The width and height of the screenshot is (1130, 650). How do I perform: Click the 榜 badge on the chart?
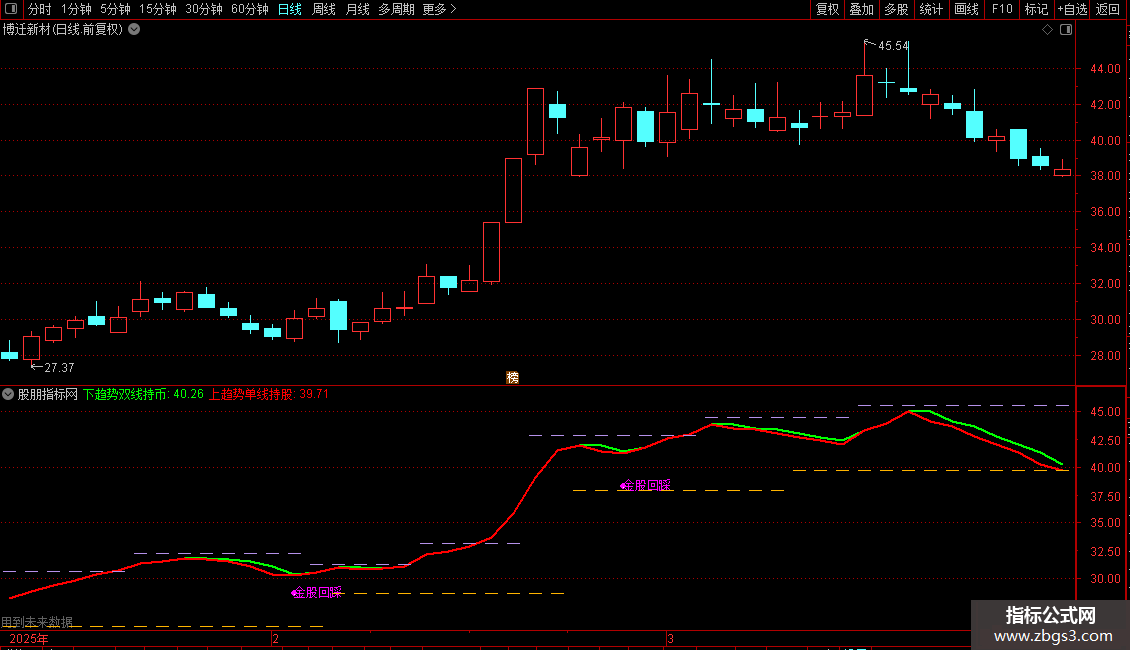pyautogui.click(x=512, y=378)
